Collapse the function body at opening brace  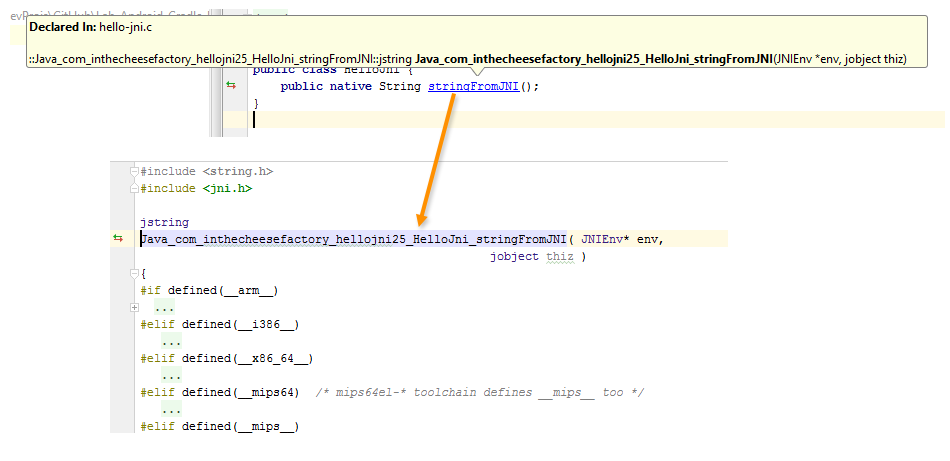pyautogui.click(x=134, y=273)
